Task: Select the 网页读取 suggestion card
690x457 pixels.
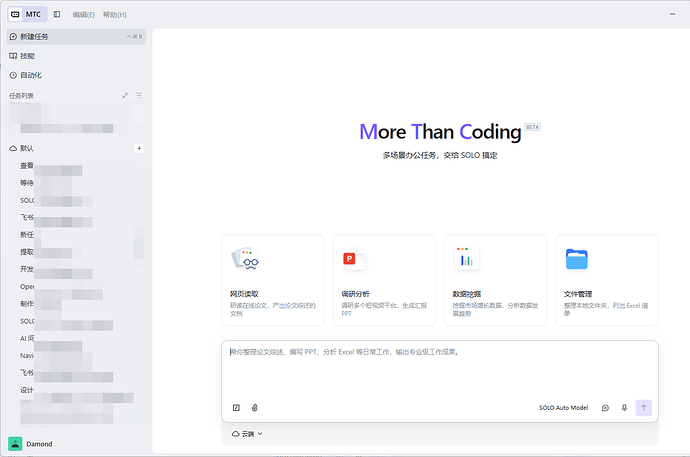Action: pos(273,280)
